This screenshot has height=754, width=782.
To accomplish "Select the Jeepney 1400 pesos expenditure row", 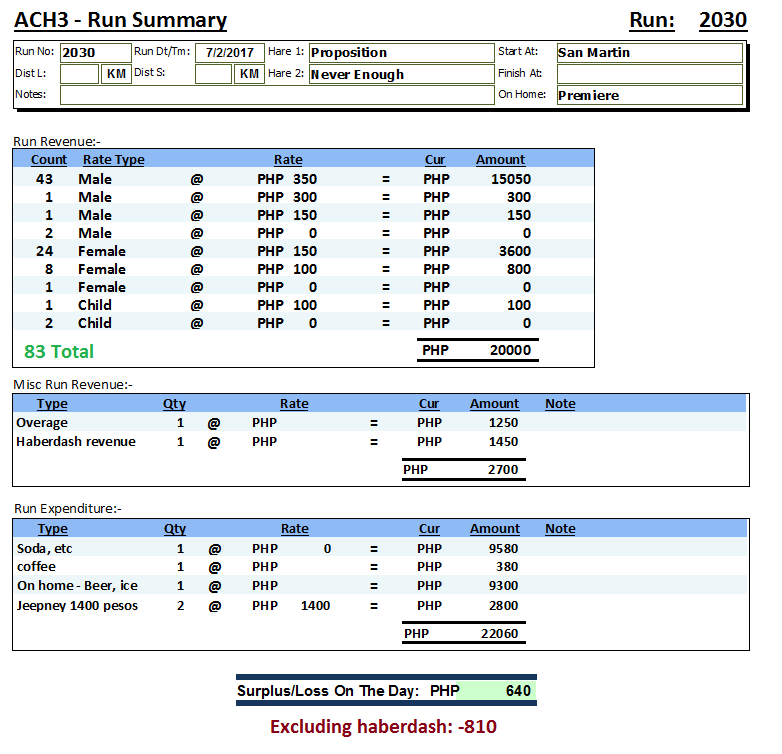I will pyautogui.click(x=78, y=605).
